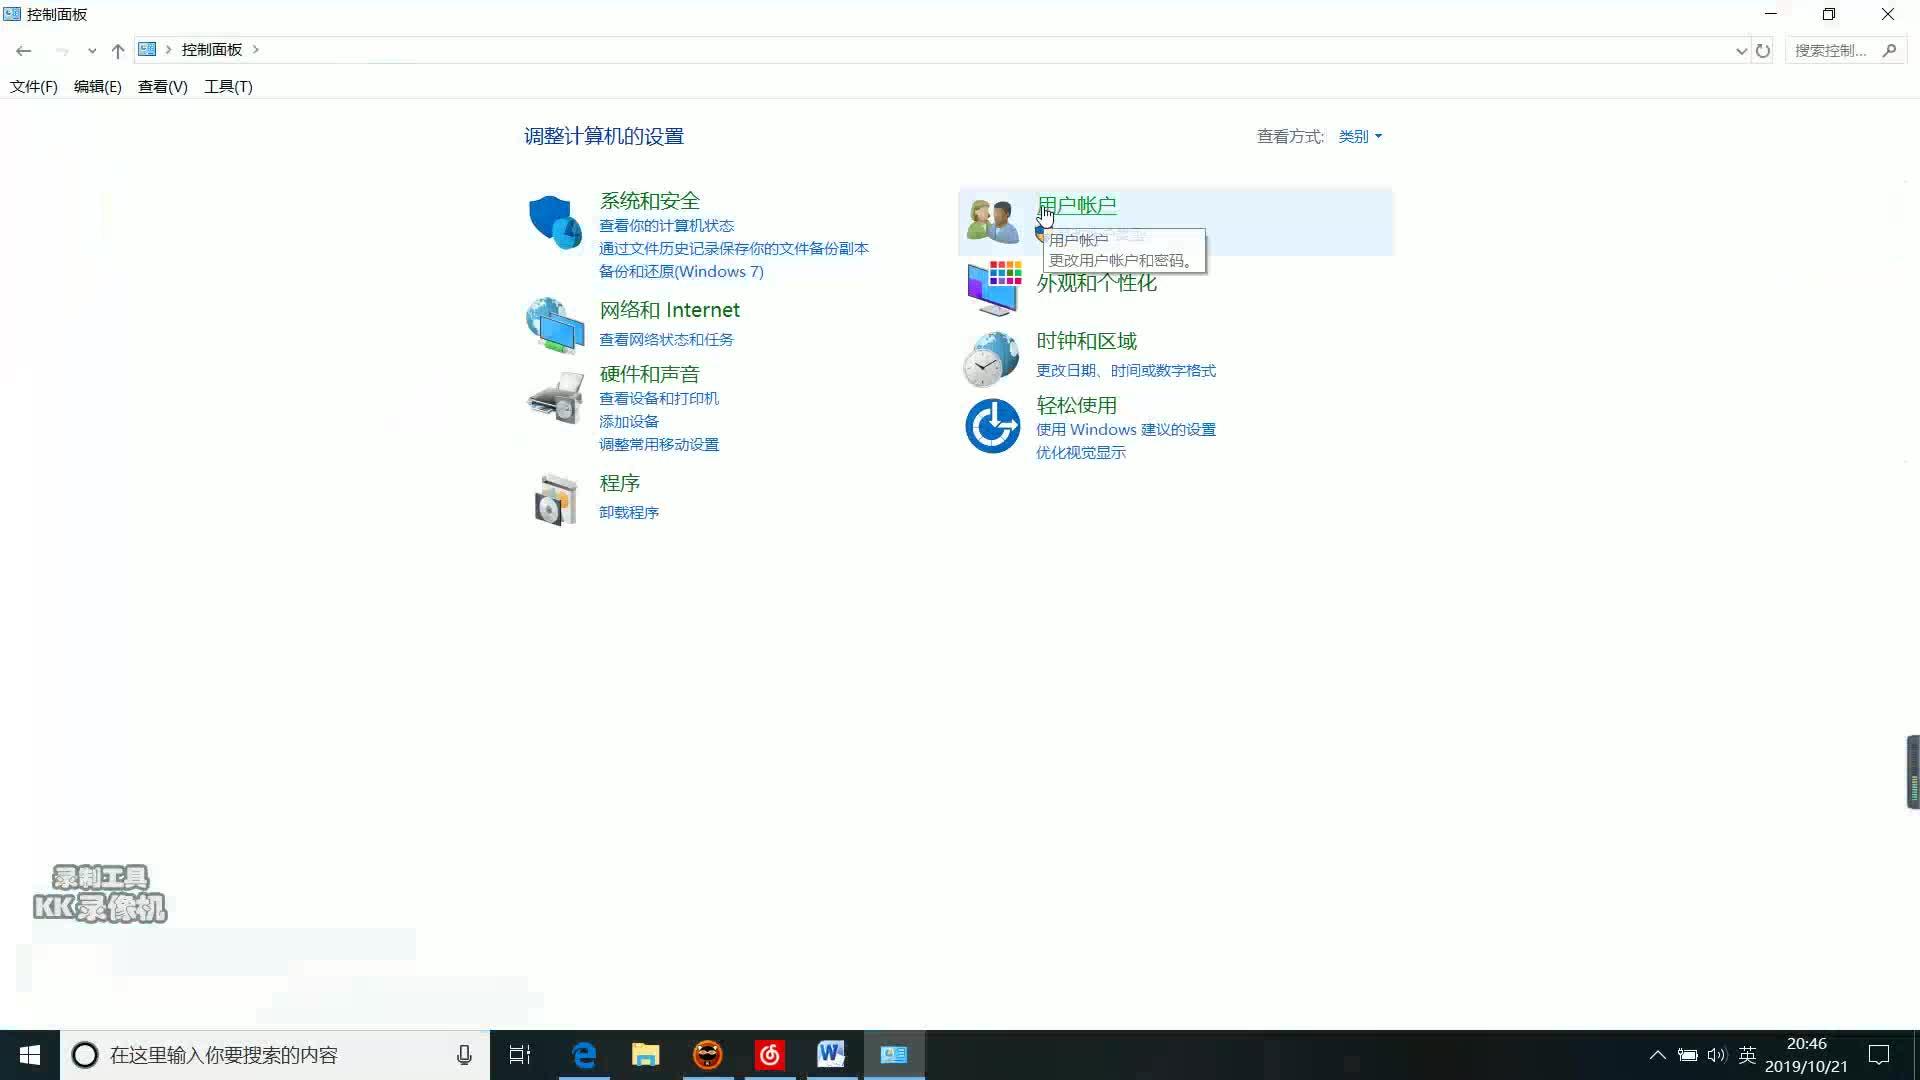Open 更改日期、时间或数字格式 link

1126,371
